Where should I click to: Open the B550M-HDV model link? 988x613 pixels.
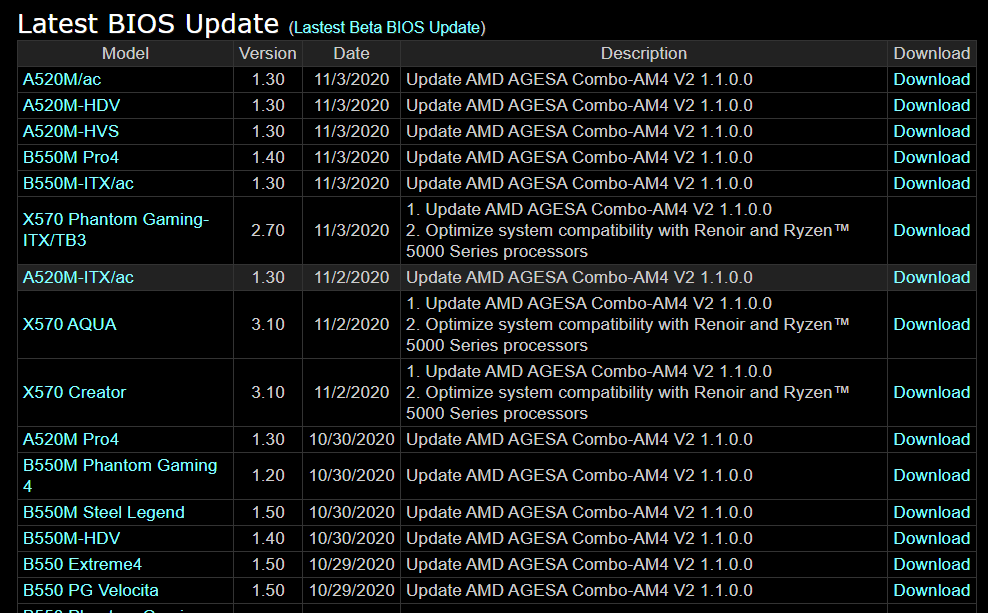tap(71, 538)
